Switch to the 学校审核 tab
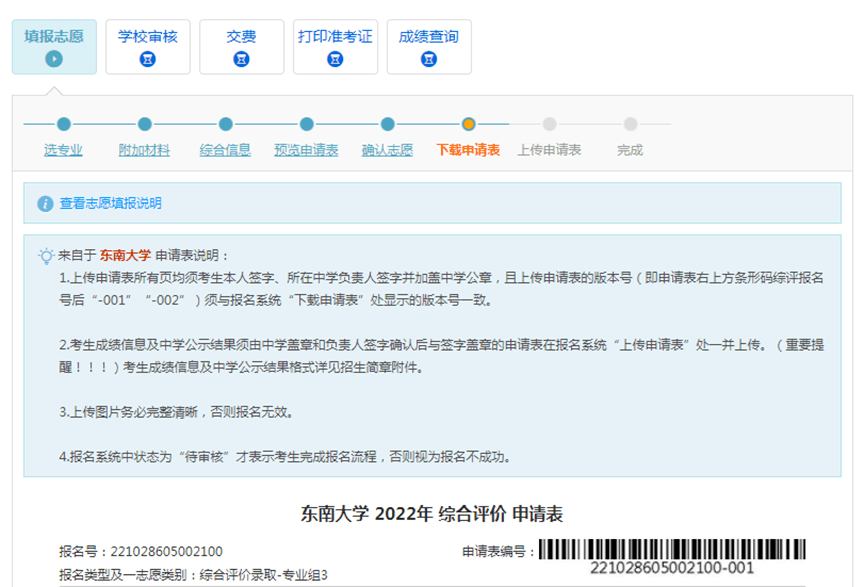 pos(148,47)
